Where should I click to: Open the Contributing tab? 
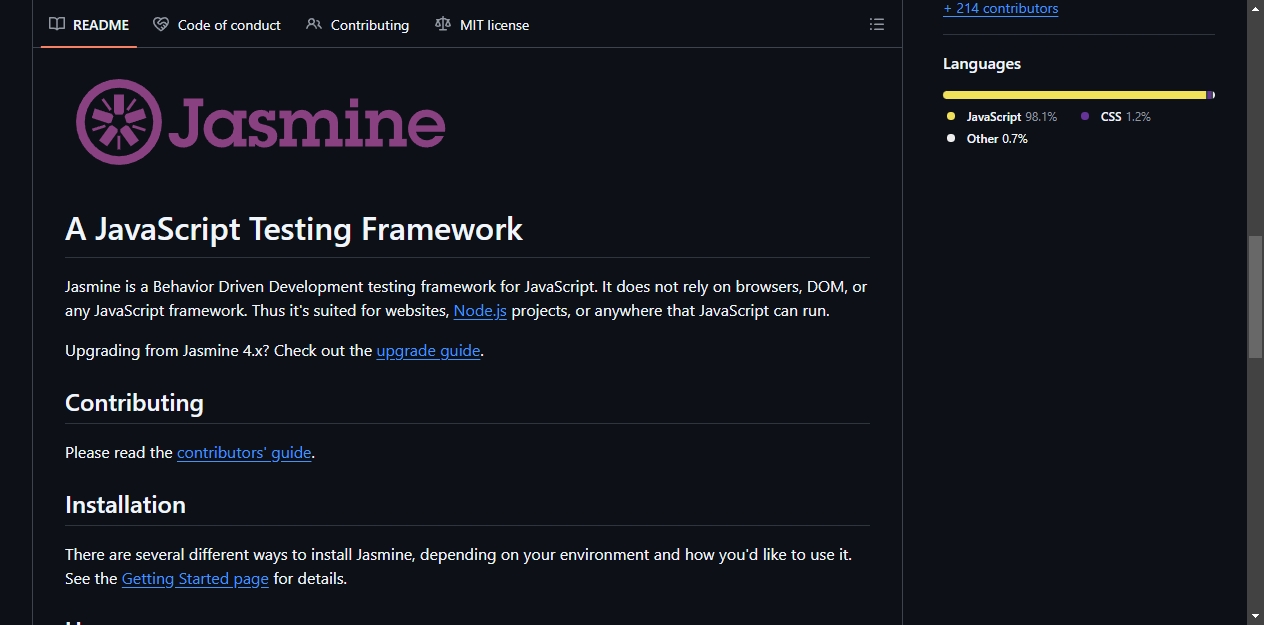(357, 25)
